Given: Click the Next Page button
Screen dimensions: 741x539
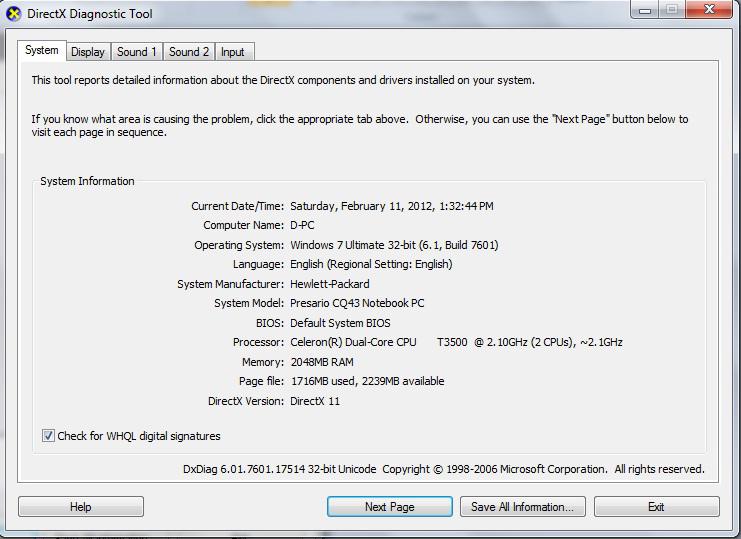Looking at the screenshot, I should coord(389,507).
